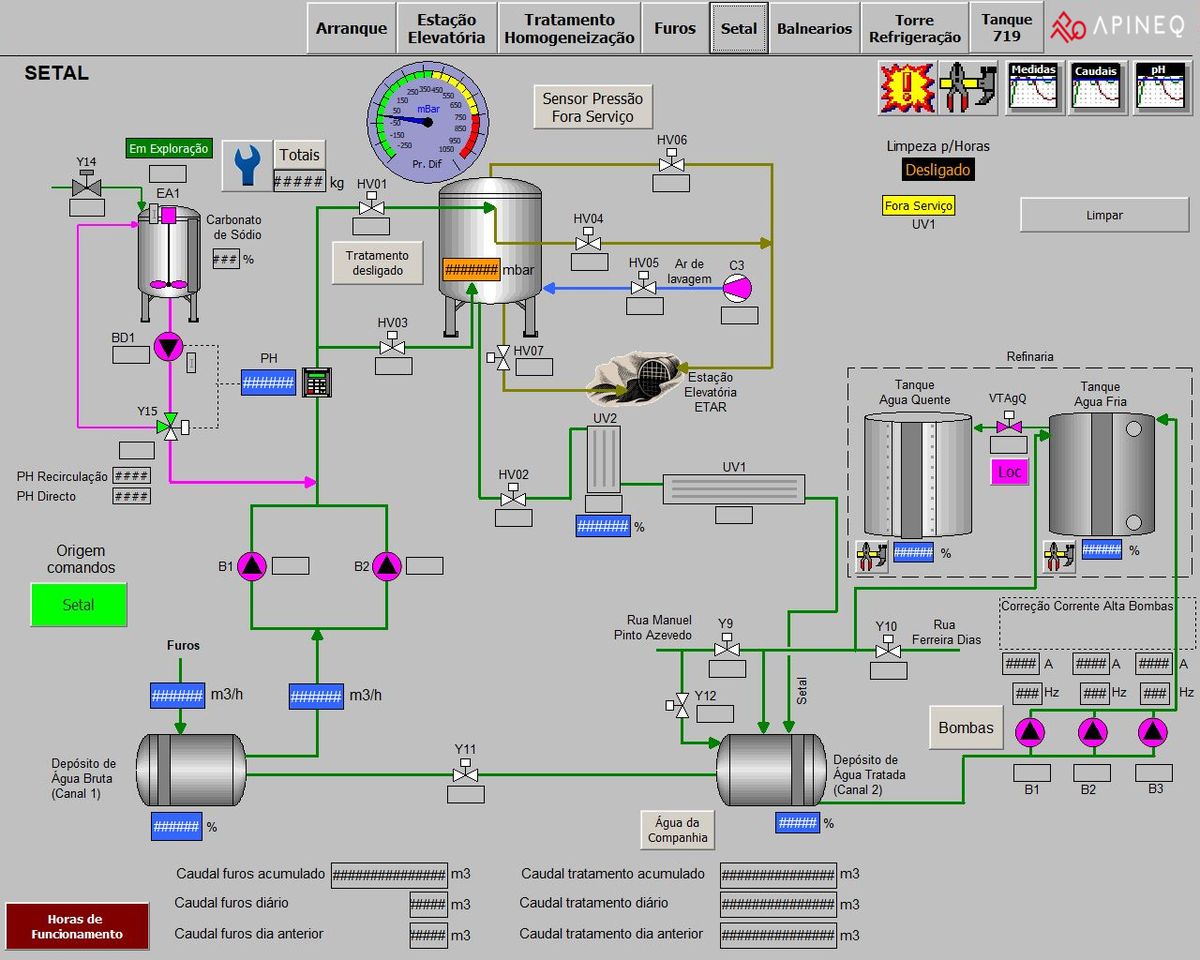Click the Totais button
This screenshot has width=1200, height=960.
(x=300, y=154)
